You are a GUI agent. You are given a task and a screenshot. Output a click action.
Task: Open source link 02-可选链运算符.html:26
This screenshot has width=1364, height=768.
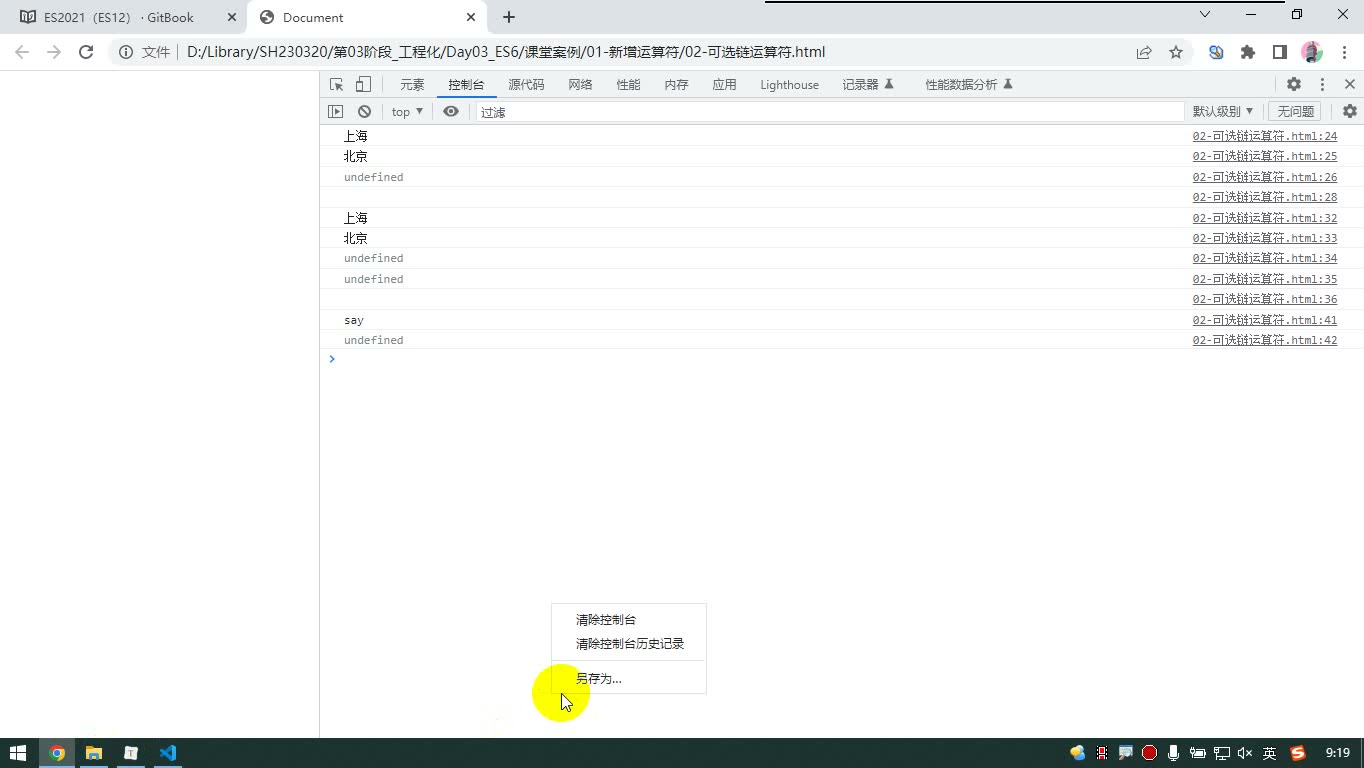pos(1264,177)
